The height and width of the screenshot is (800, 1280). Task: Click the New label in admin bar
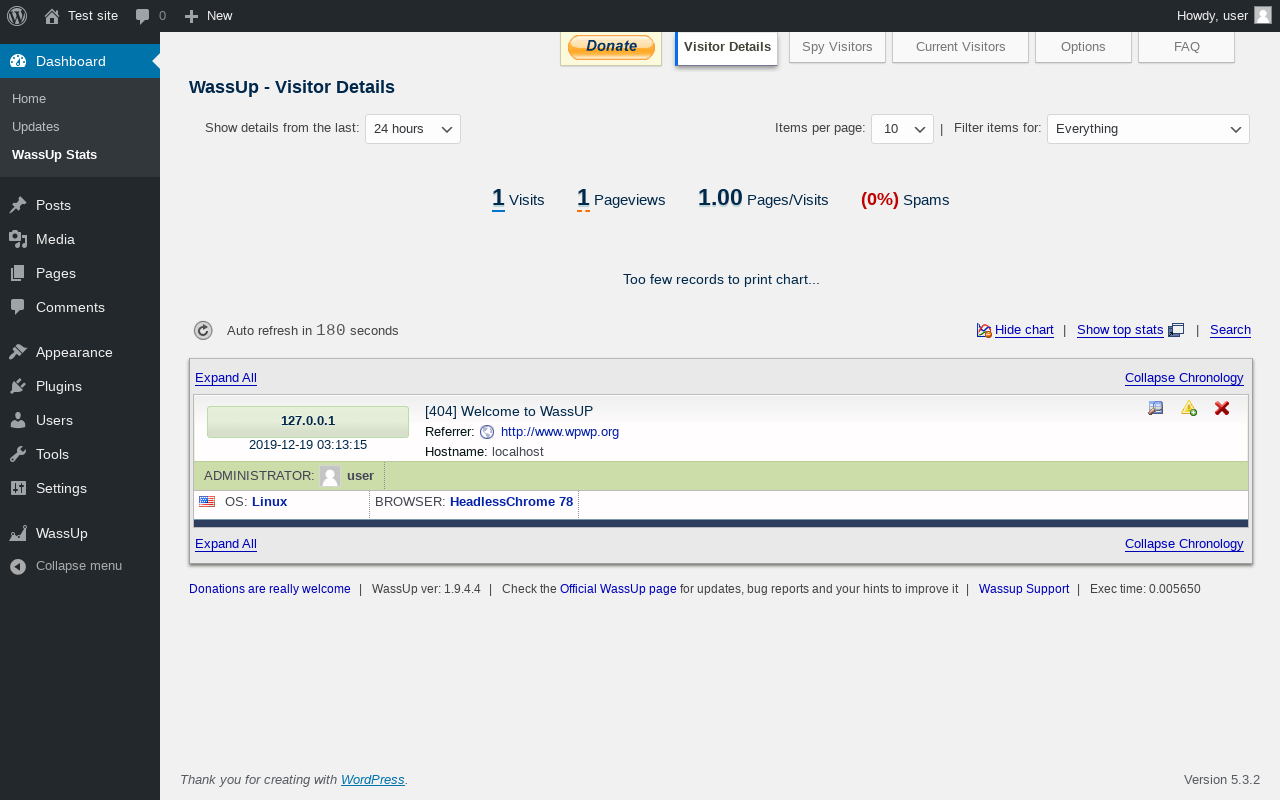tap(220, 16)
